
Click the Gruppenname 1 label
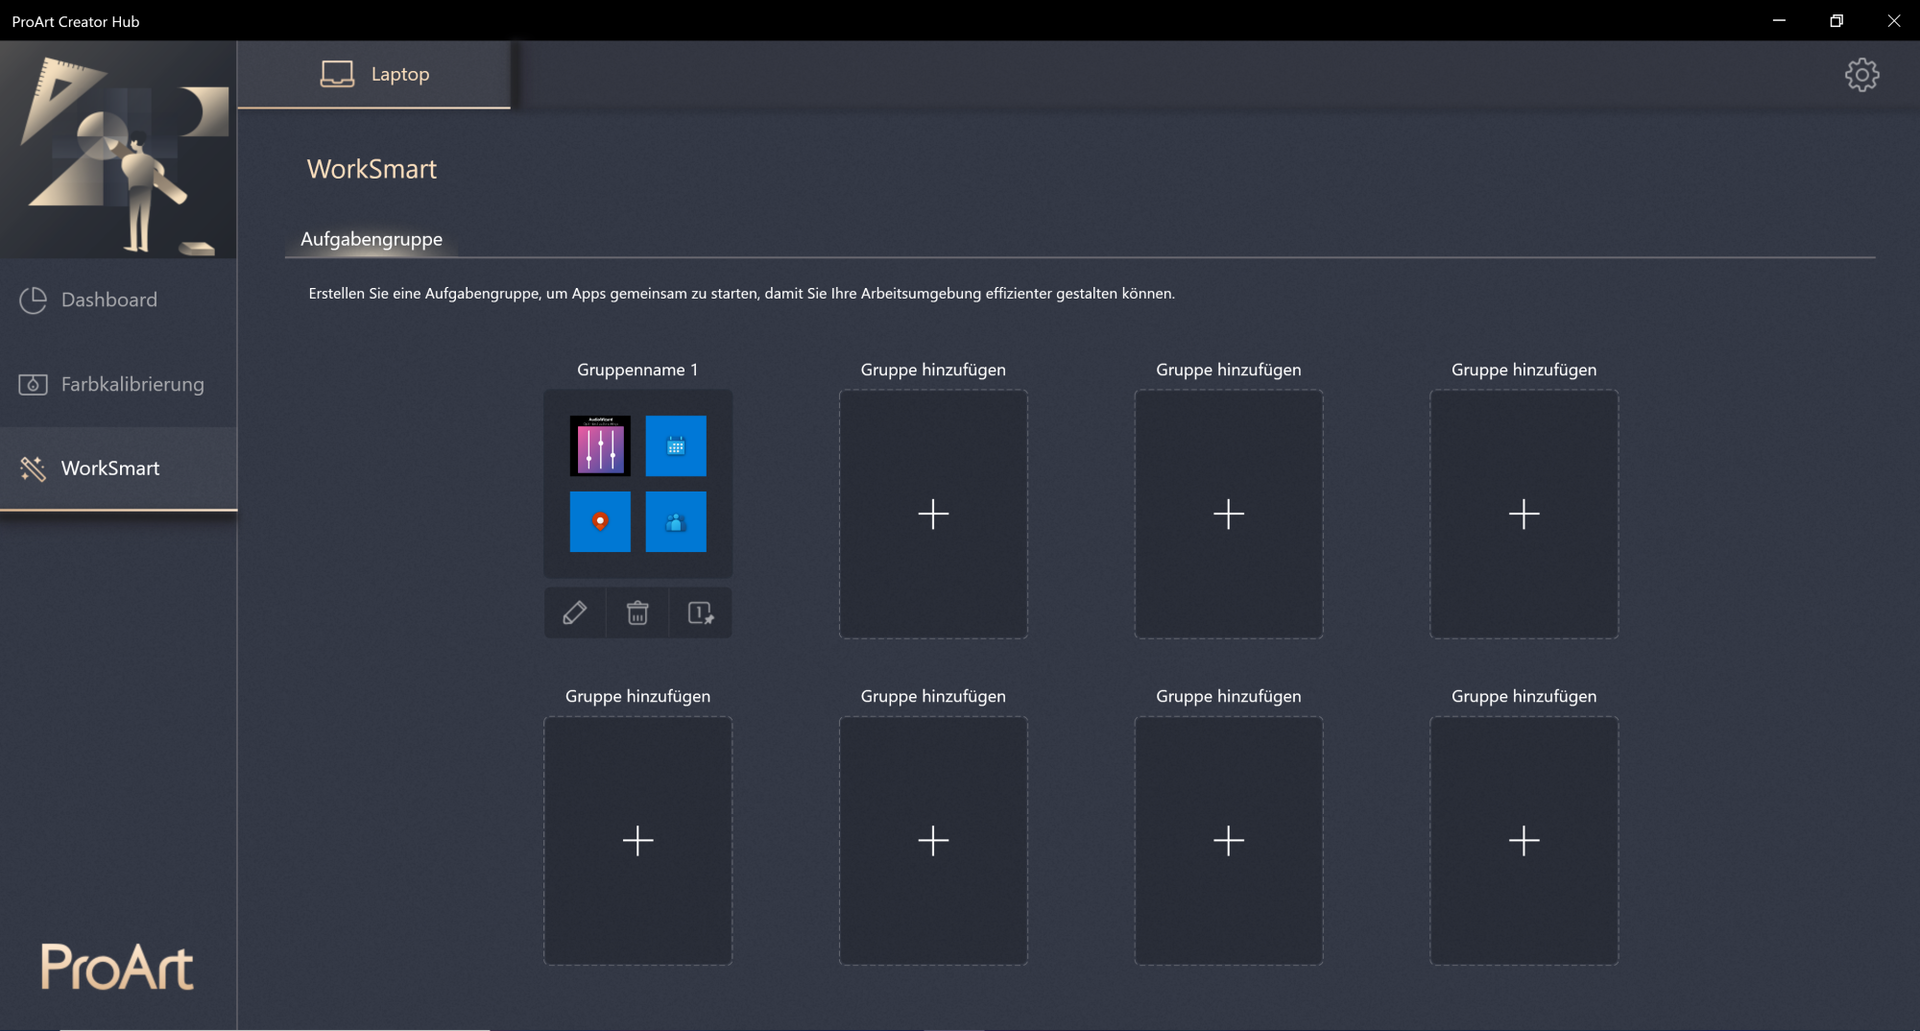pyautogui.click(x=638, y=370)
